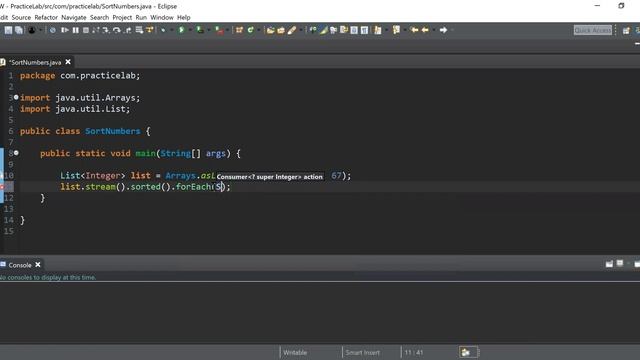This screenshot has width=640, height=360.
Task: Open the Coverage launch dropdown arrow
Action: click(209, 30)
